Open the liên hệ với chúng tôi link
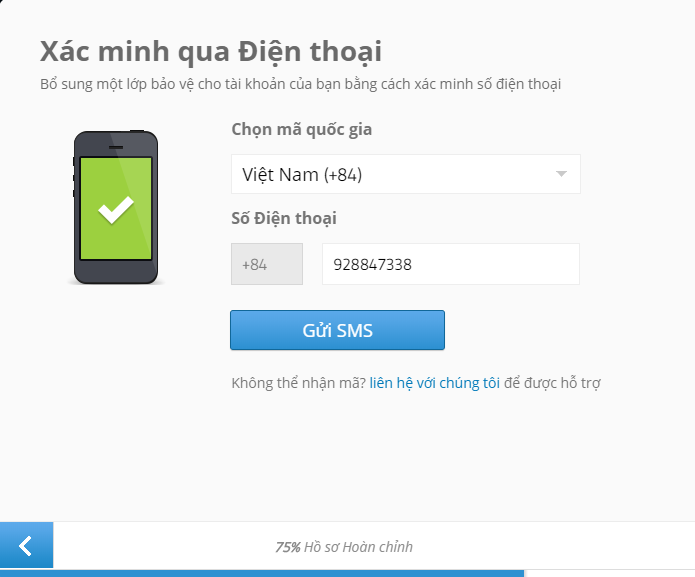 pyautogui.click(x=435, y=383)
